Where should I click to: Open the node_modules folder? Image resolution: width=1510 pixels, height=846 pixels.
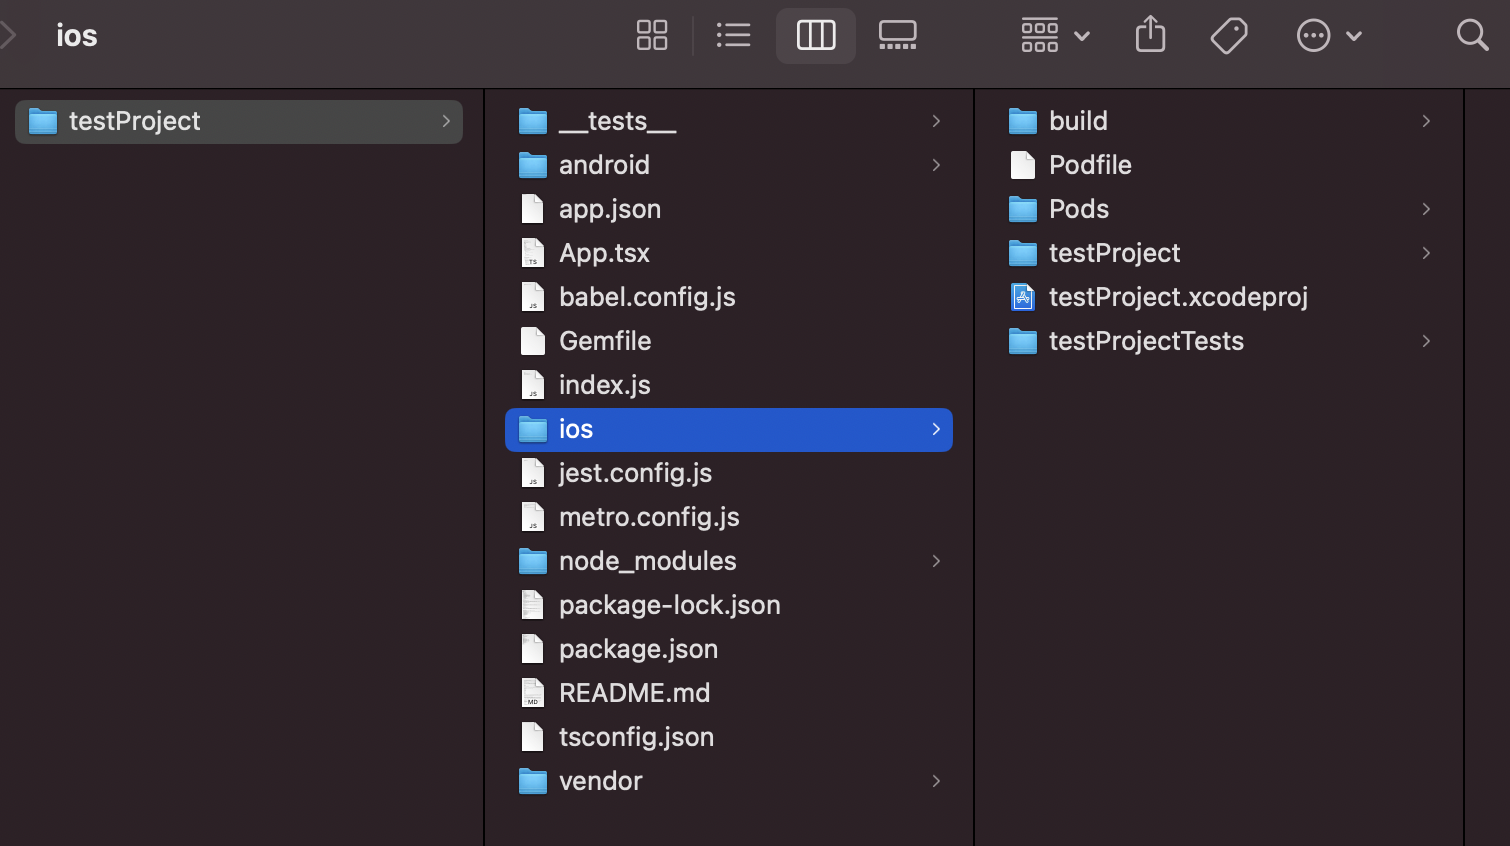[729, 562]
